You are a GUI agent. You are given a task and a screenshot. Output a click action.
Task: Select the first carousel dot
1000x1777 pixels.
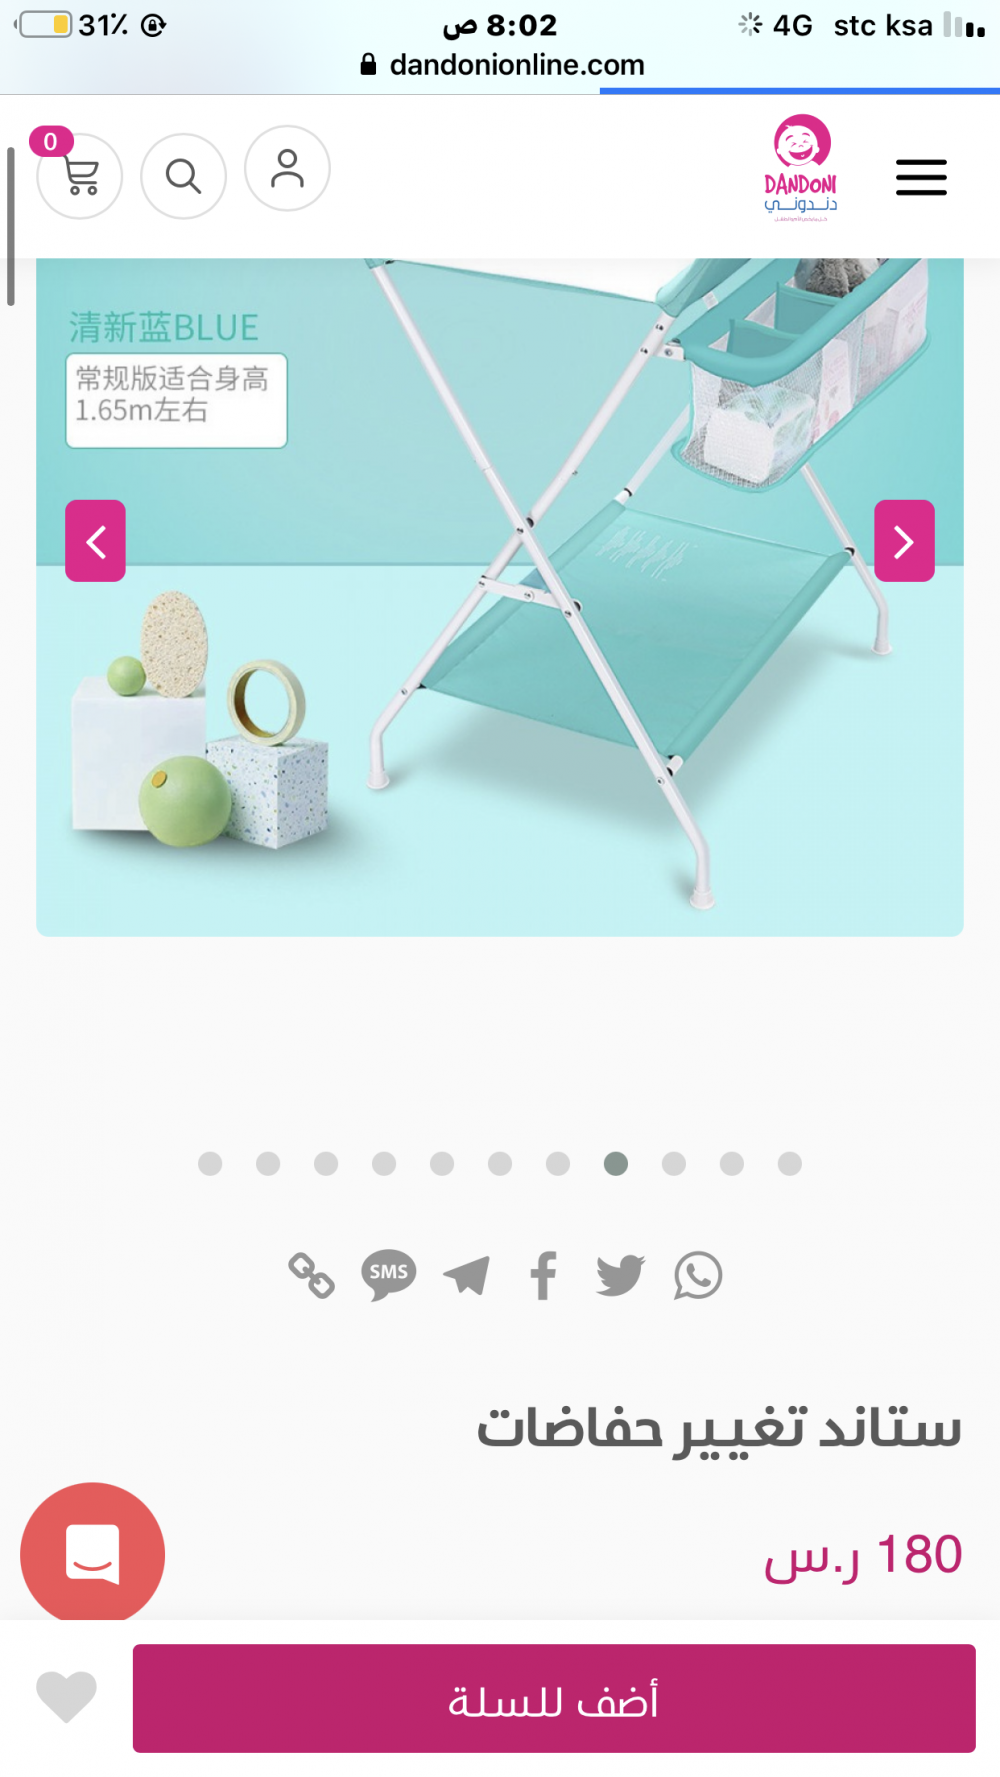pos(210,1163)
